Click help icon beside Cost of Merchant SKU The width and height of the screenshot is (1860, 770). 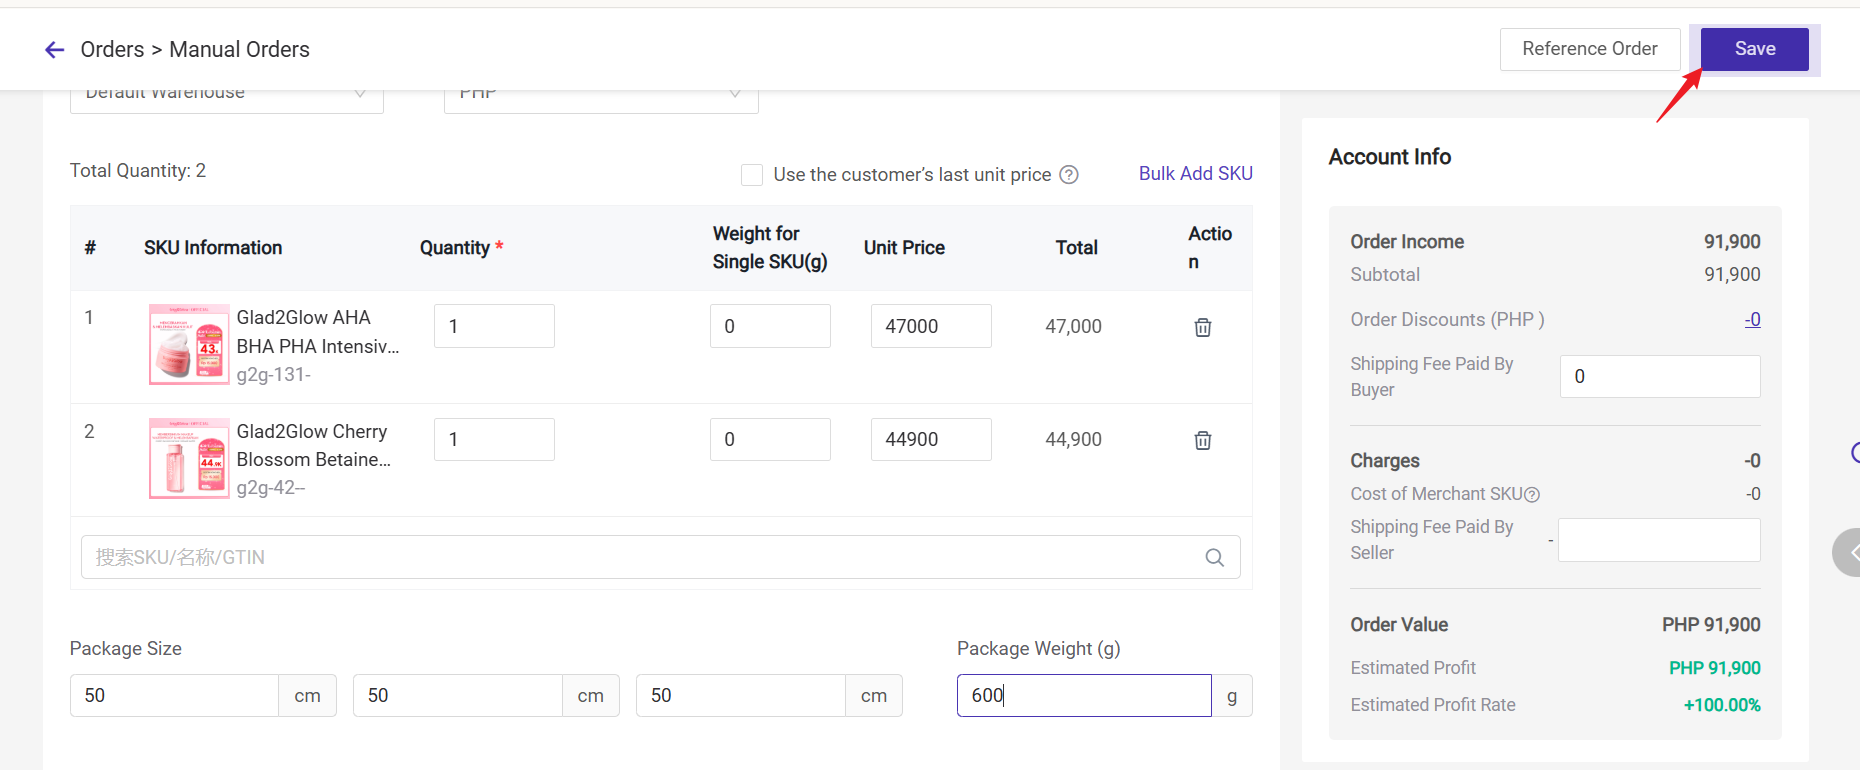(x=1532, y=495)
